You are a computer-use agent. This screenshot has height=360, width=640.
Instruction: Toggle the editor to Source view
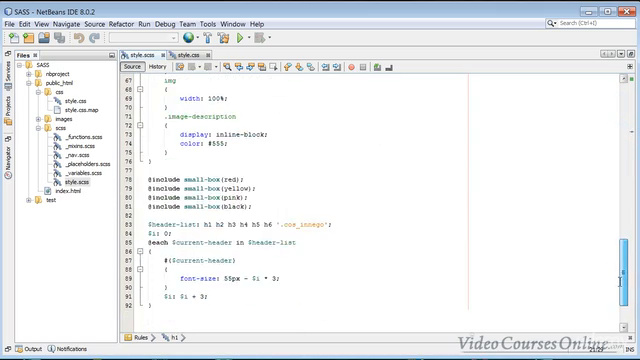tap(132, 67)
